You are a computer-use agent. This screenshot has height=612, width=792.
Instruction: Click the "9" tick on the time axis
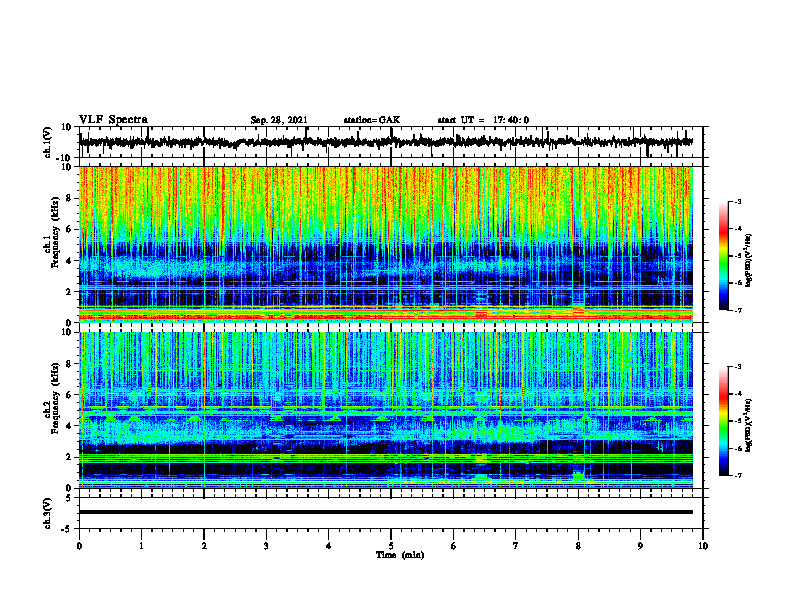[x=640, y=546]
